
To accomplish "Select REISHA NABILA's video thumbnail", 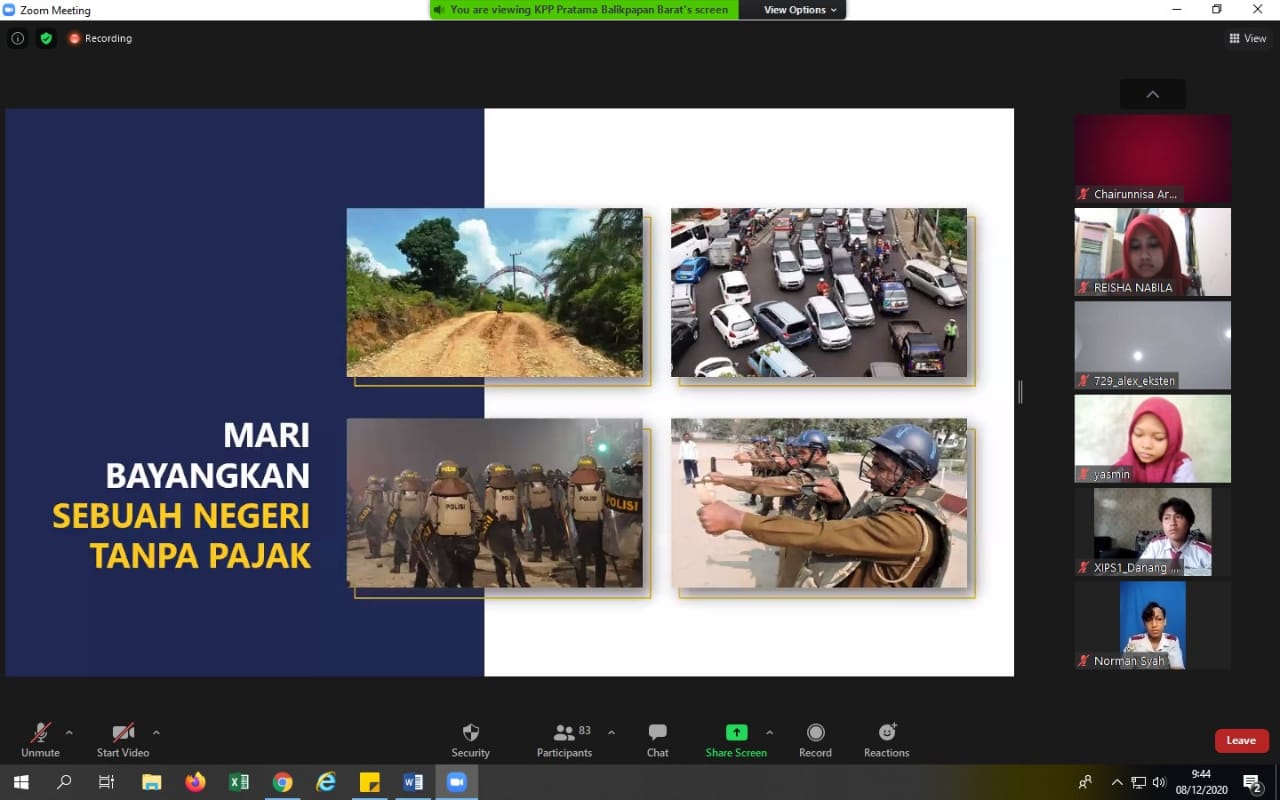I will [1152, 252].
